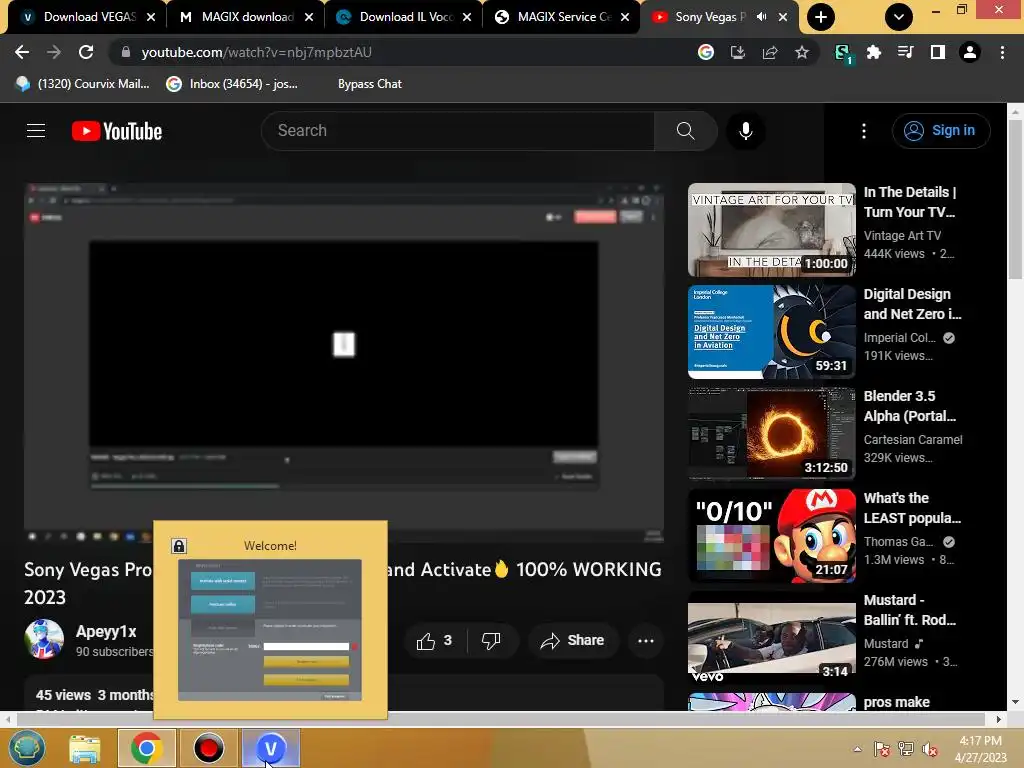Click the Cartesian Caramel channel name
Viewport: 1024px width, 768px height.
click(x=913, y=440)
